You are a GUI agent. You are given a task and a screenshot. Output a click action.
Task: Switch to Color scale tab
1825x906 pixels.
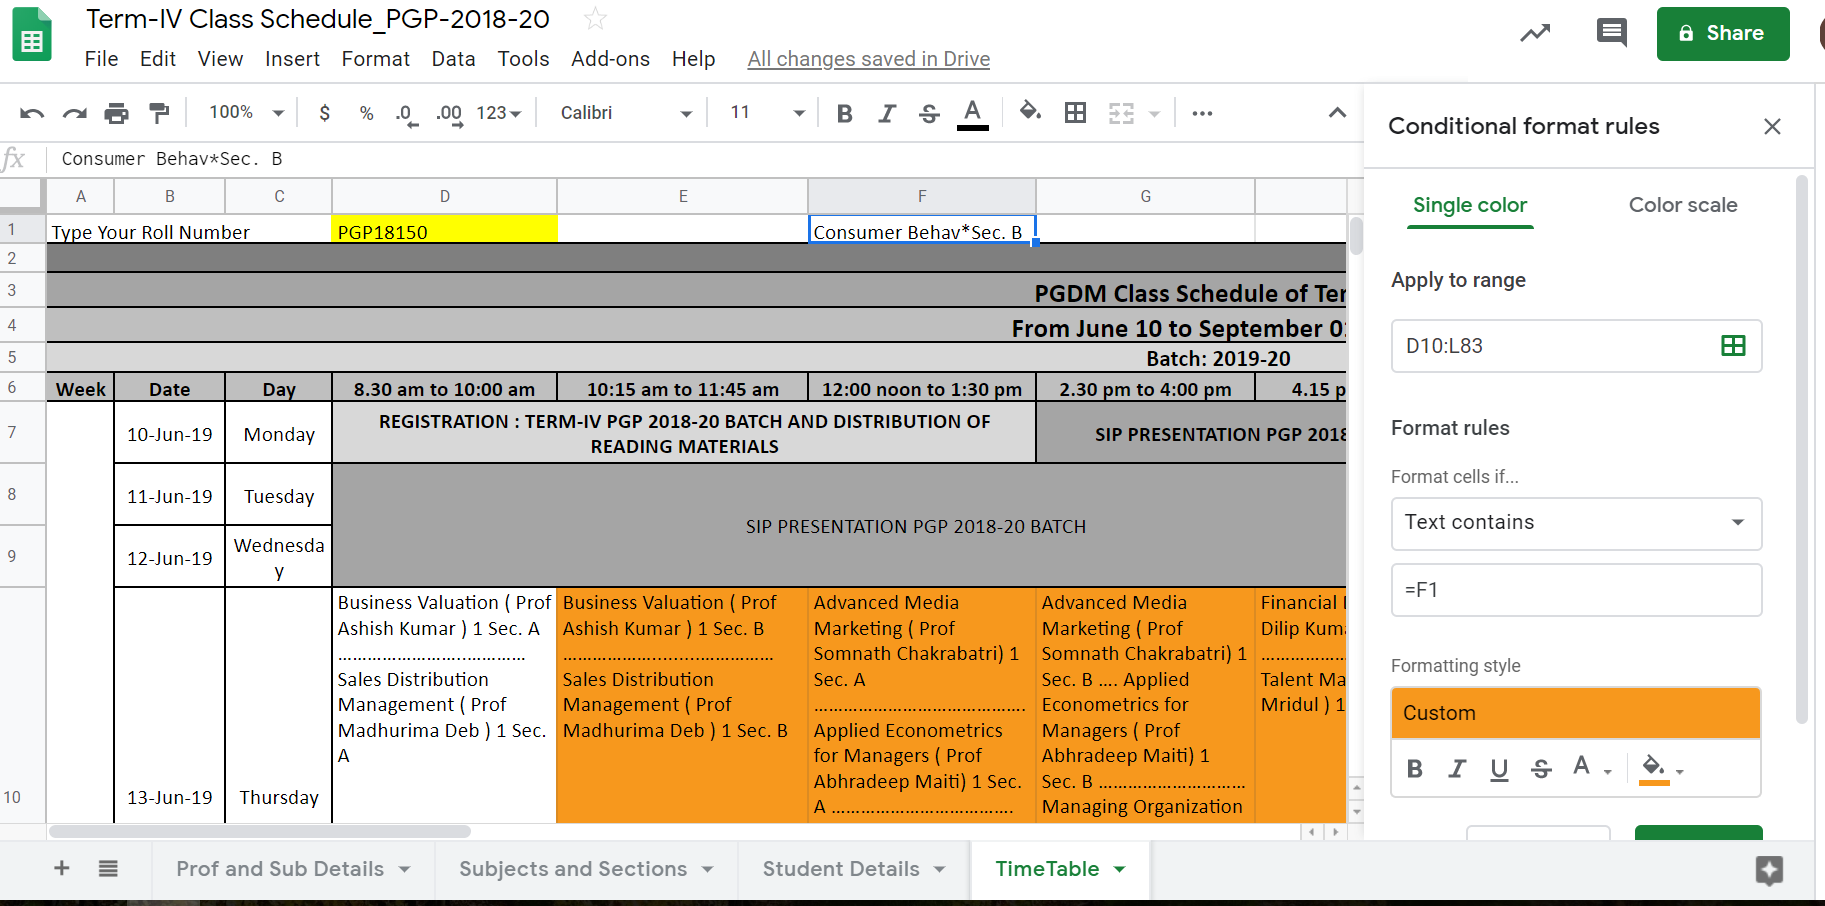click(1683, 205)
